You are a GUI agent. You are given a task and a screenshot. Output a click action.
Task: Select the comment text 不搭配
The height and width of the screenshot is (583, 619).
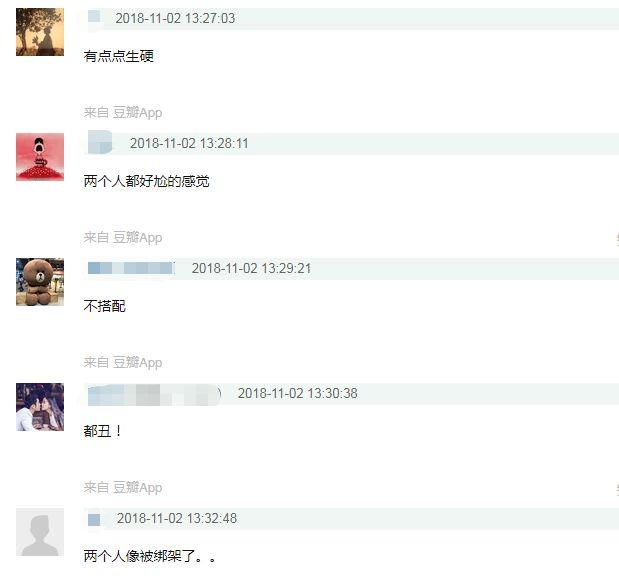[x=105, y=306]
